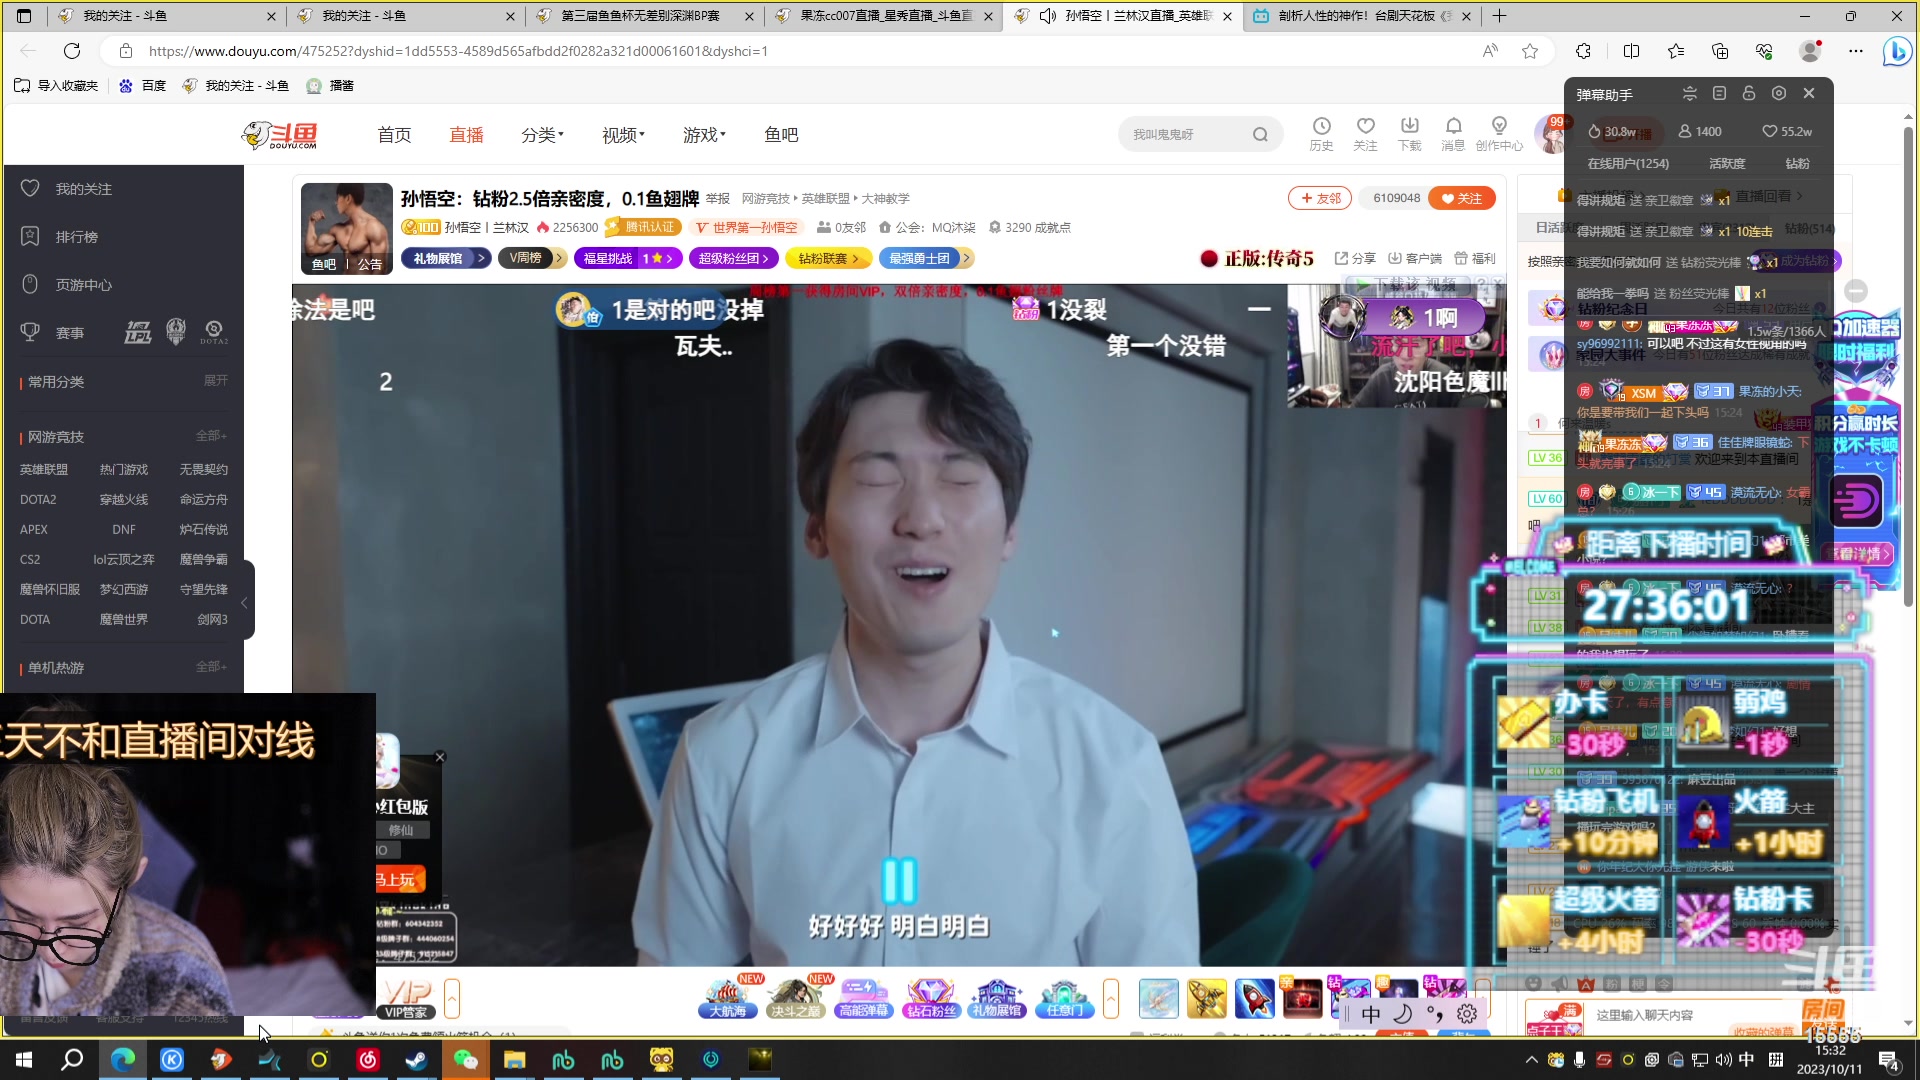
Task: Open 创作中心 lightbulb icon
Action: [x=1499, y=133]
